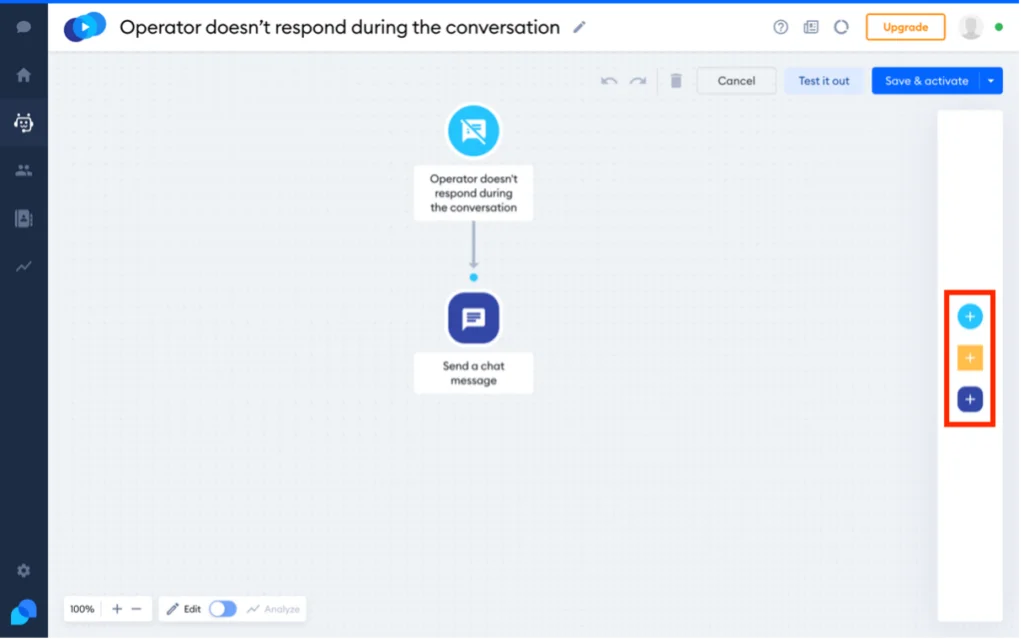Go to the home dashboard icon
The height and width of the screenshot is (643, 1024).
[24, 75]
